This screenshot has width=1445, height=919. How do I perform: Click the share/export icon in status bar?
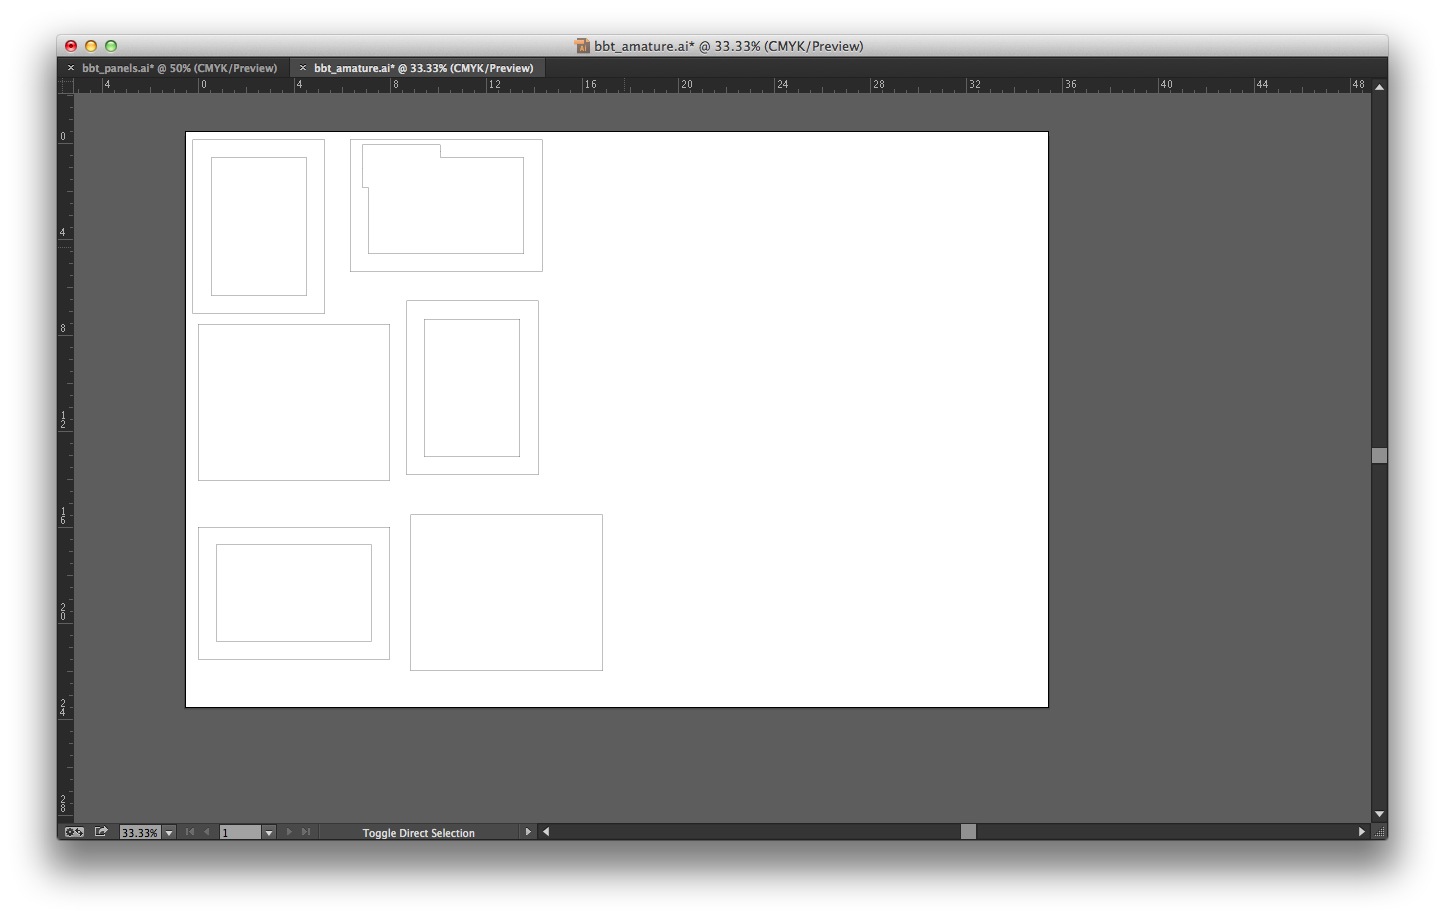click(x=101, y=832)
